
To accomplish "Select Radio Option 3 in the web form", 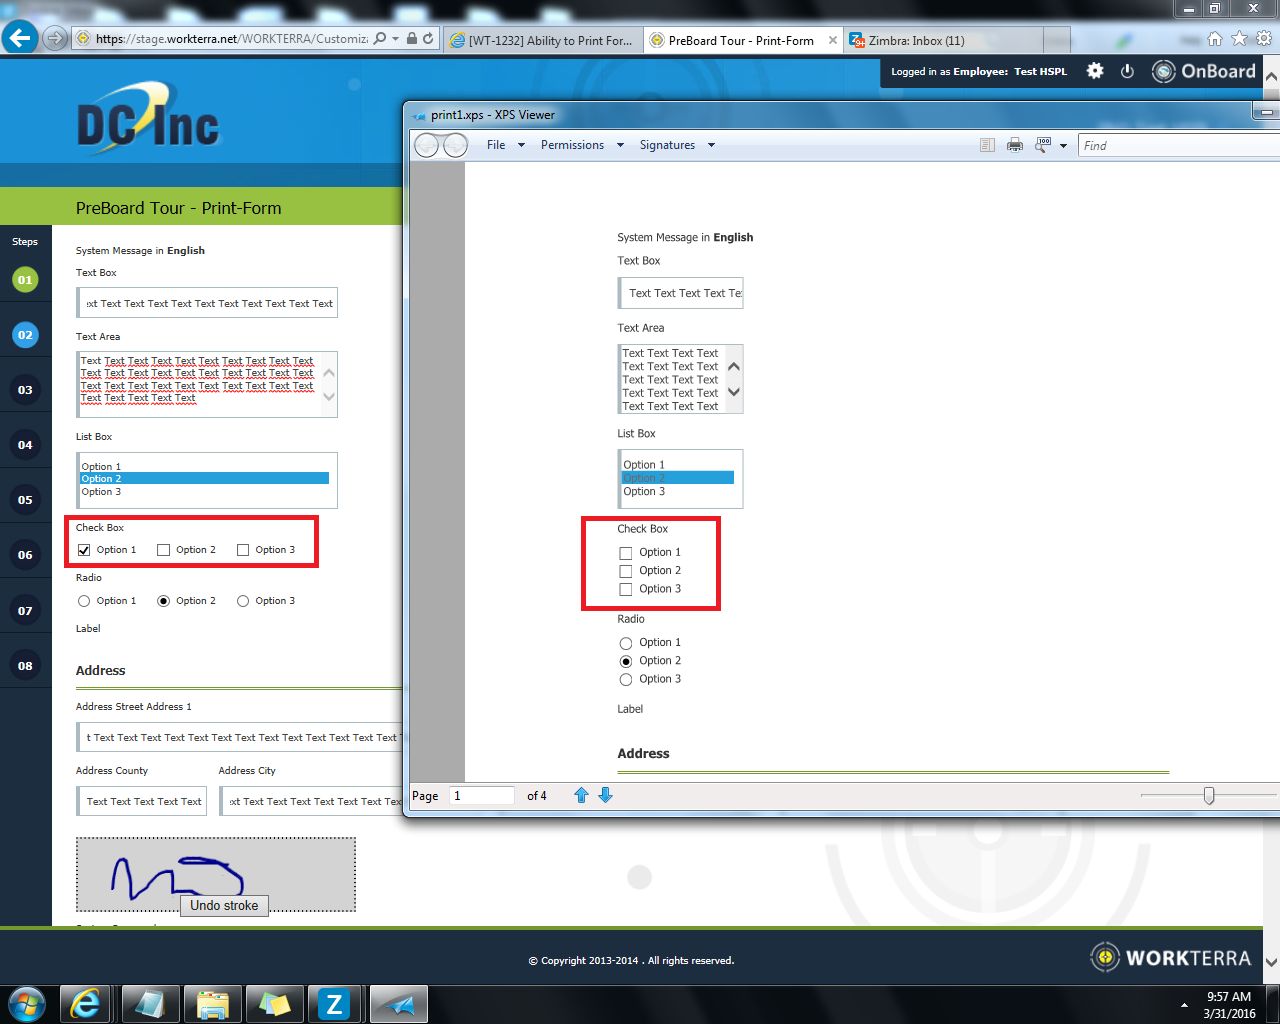I will [x=243, y=601].
